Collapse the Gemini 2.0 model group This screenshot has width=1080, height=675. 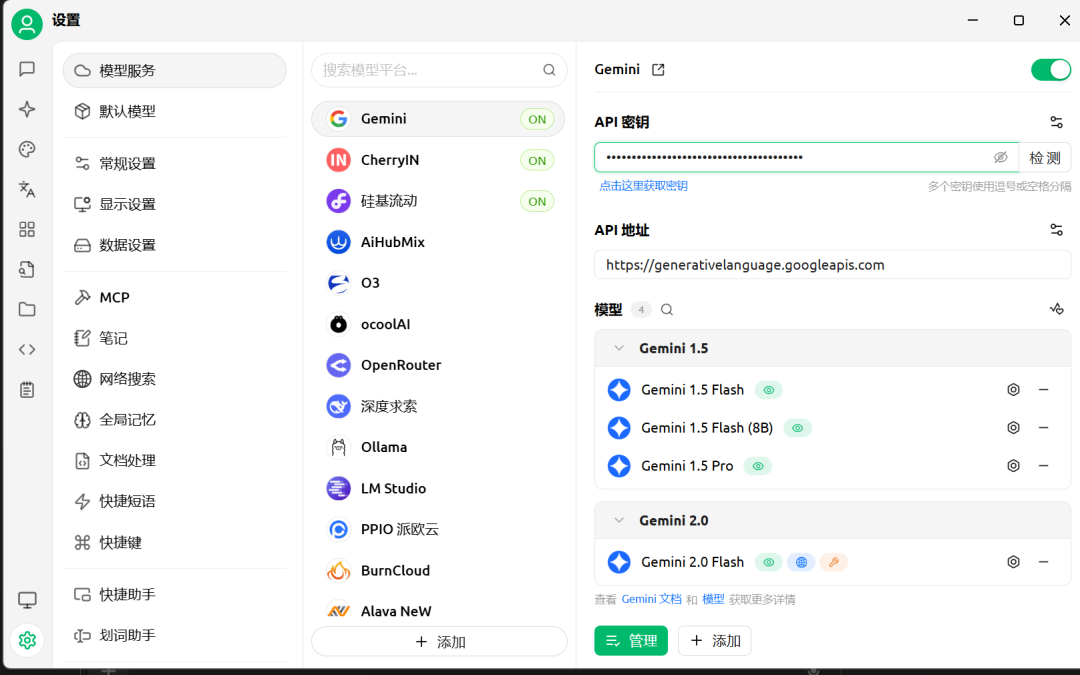(619, 520)
